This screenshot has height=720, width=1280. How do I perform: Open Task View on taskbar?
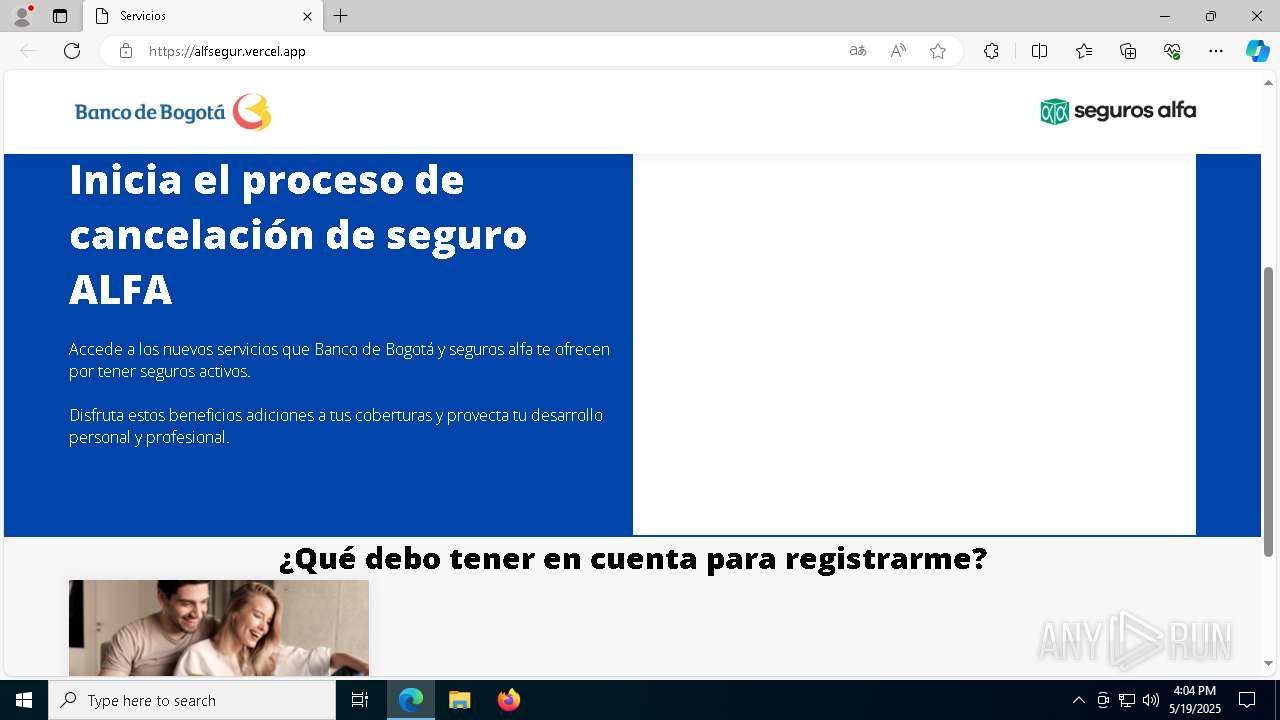point(360,700)
